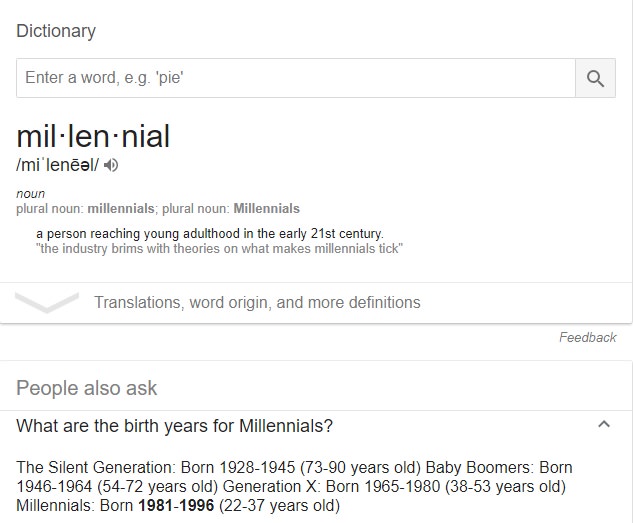633x523 pixels.
Task: Click the Dictionary heading
Action: (x=56, y=31)
